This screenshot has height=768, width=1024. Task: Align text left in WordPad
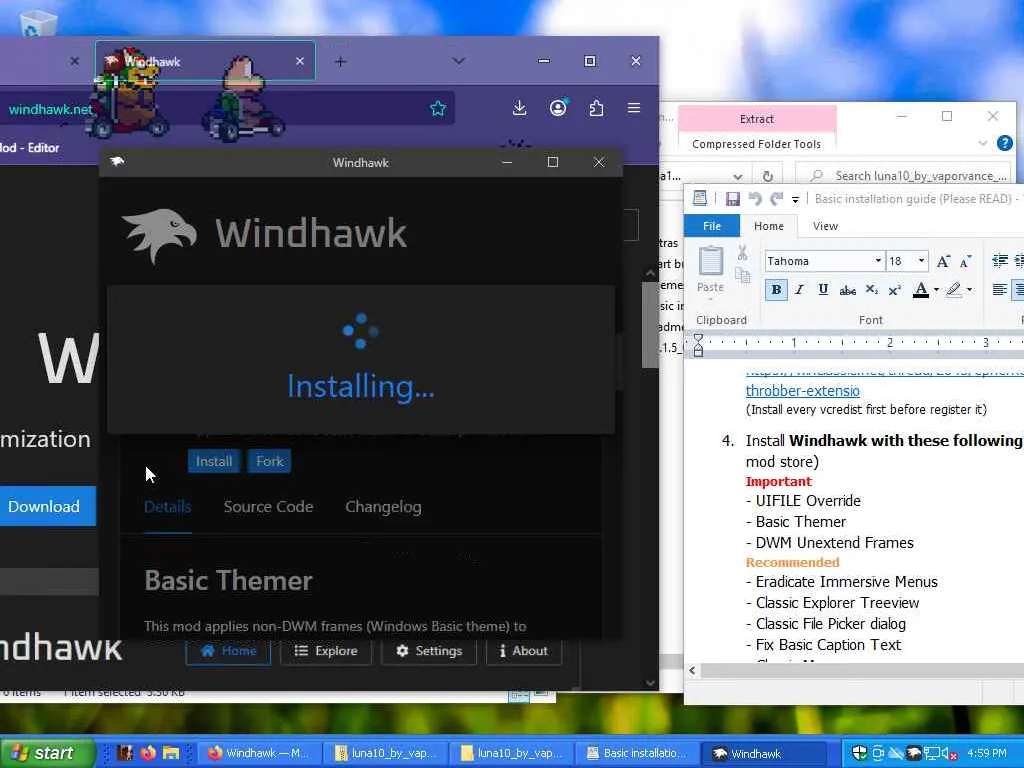[x=999, y=290]
